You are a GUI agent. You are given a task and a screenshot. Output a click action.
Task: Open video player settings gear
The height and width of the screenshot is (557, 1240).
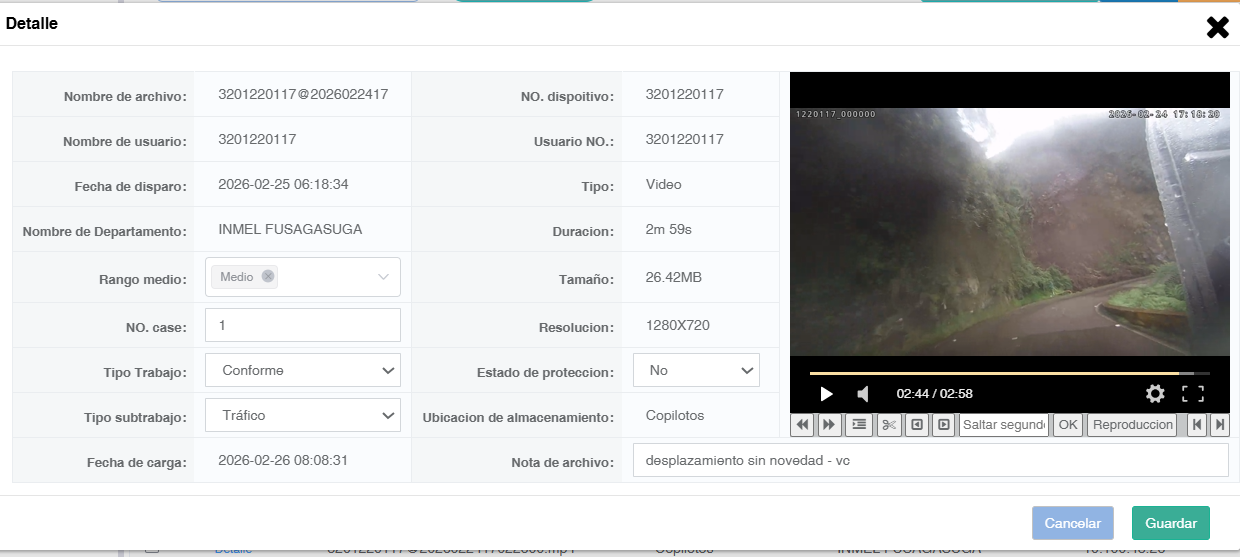(x=1155, y=394)
